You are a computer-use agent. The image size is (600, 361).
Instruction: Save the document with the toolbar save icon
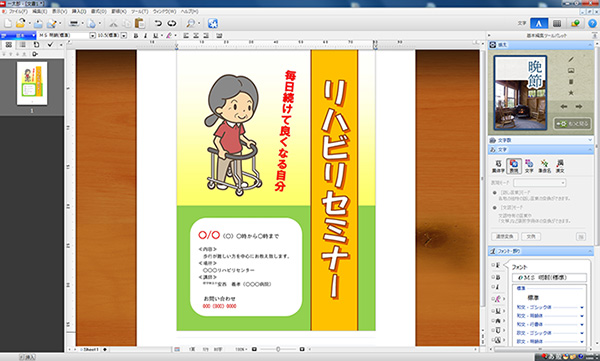point(38,23)
